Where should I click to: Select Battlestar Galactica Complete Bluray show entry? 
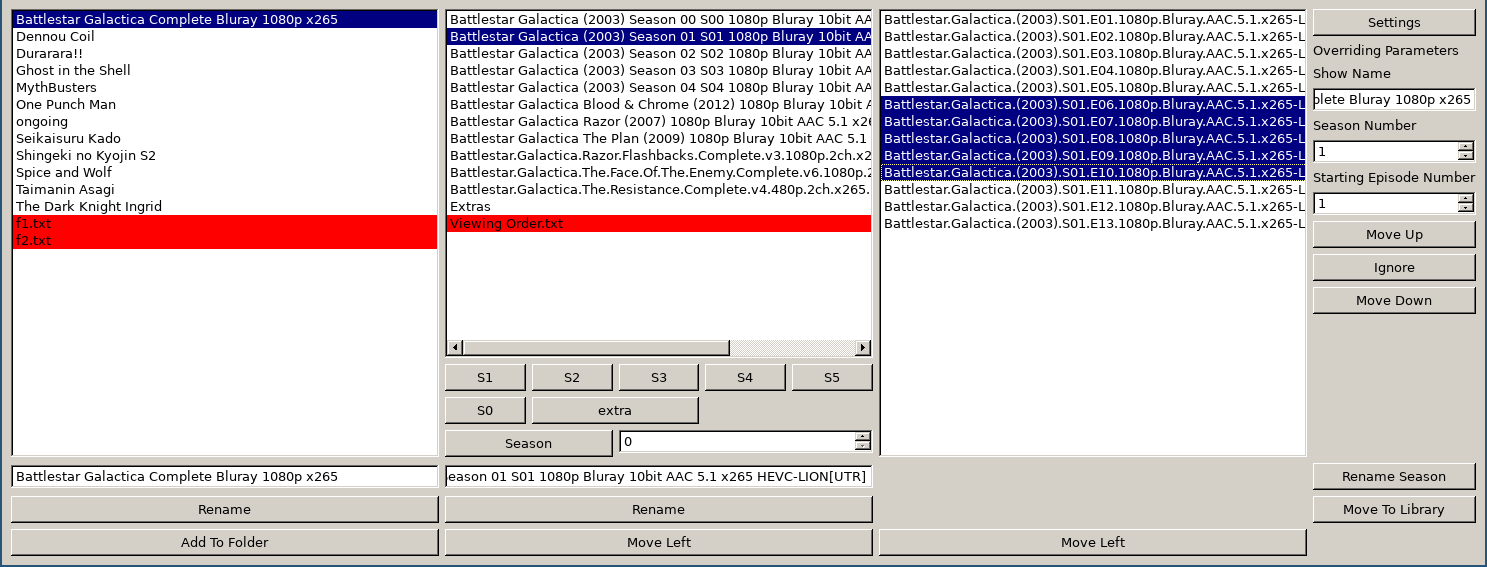click(225, 19)
